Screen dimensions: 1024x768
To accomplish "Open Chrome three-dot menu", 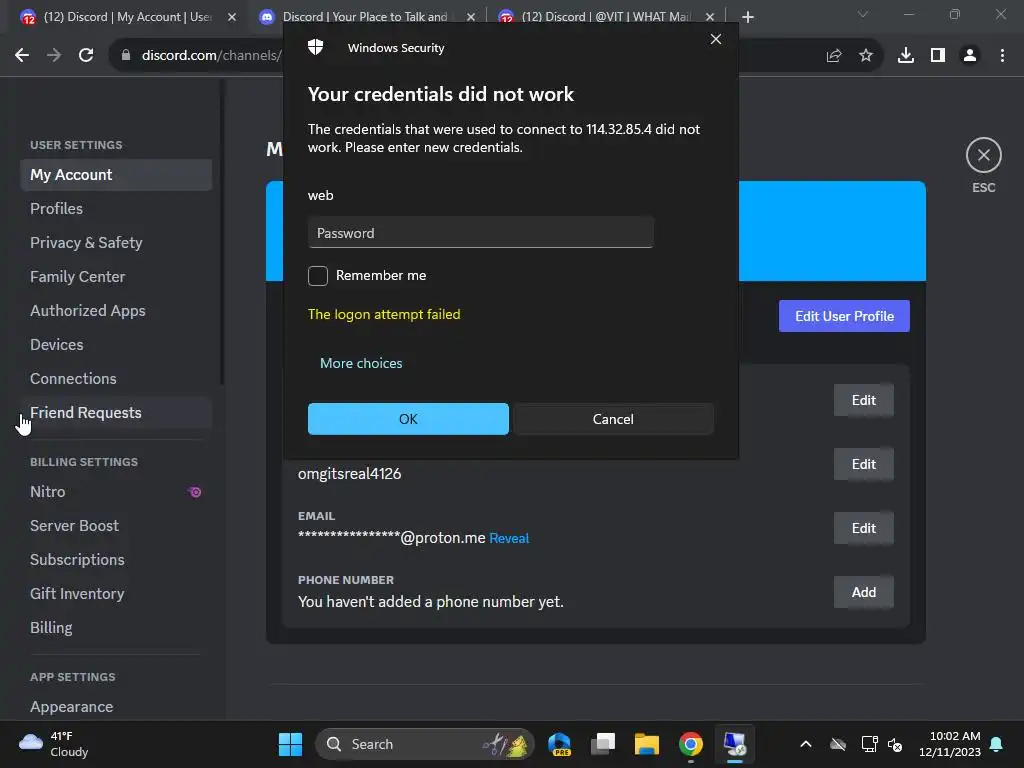I will pyautogui.click(x=1002, y=56).
